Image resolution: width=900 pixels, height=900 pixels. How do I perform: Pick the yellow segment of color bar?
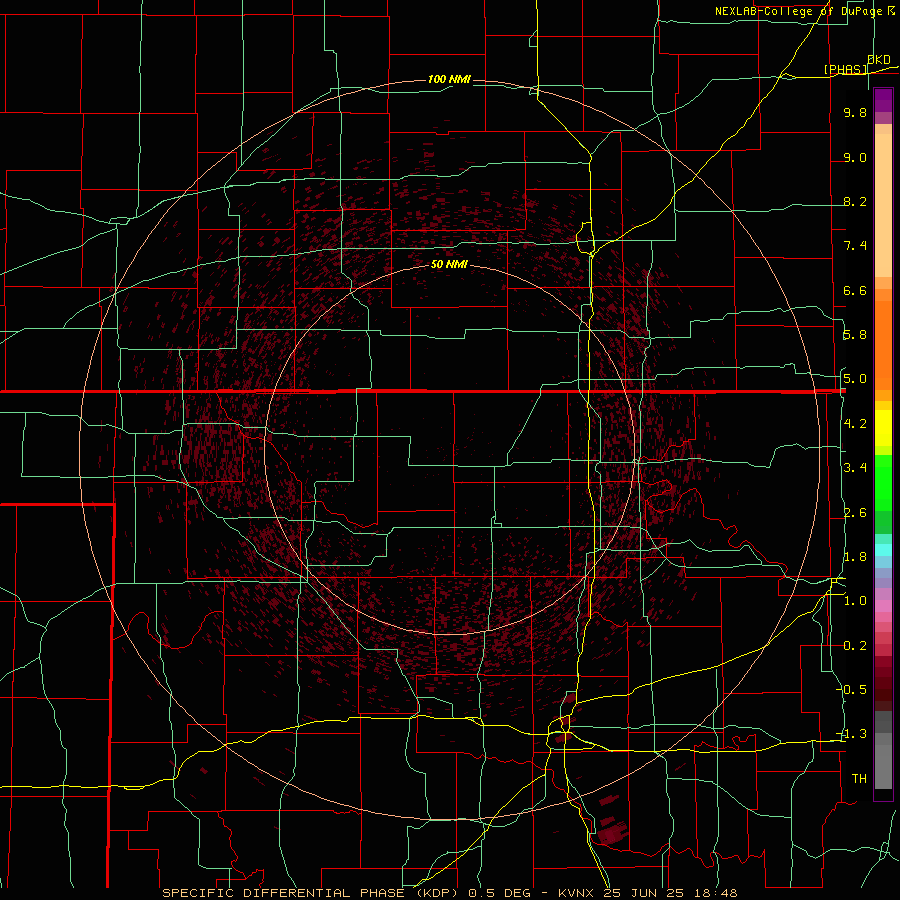coord(883,428)
